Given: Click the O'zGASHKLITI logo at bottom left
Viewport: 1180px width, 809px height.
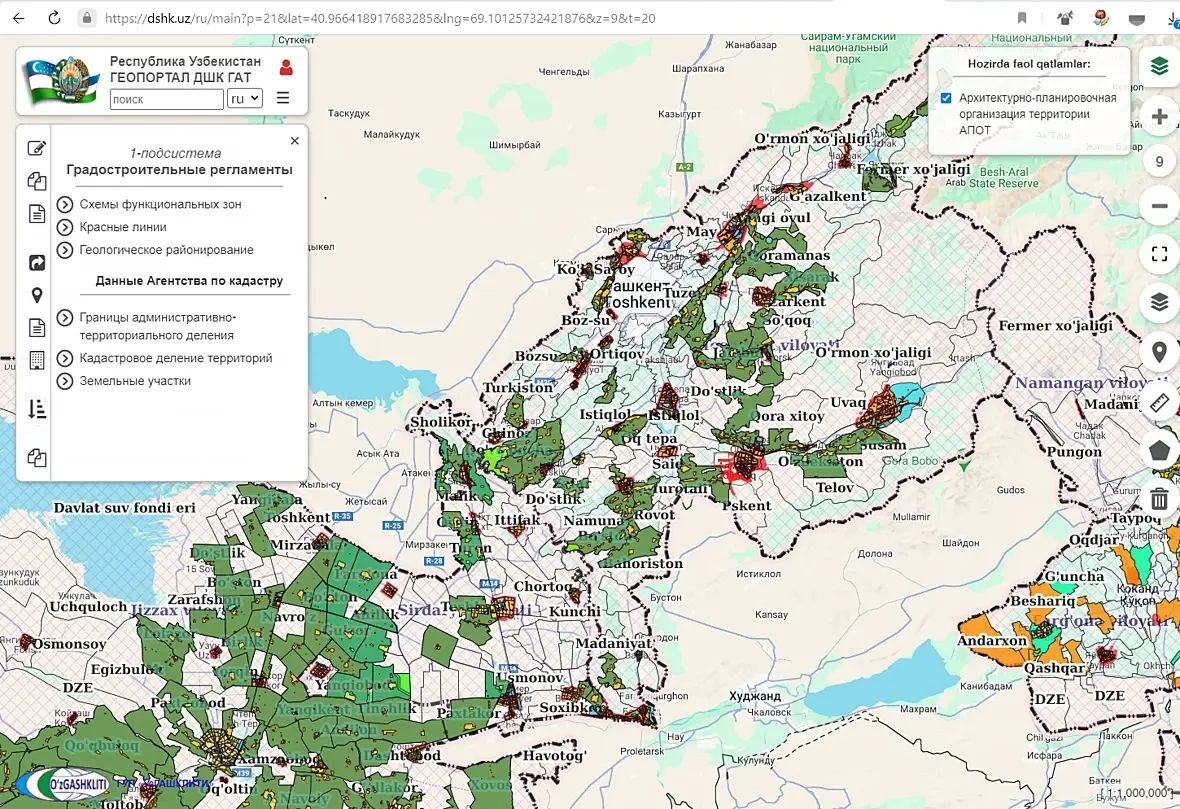Looking at the screenshot, I should coord(64,785).
